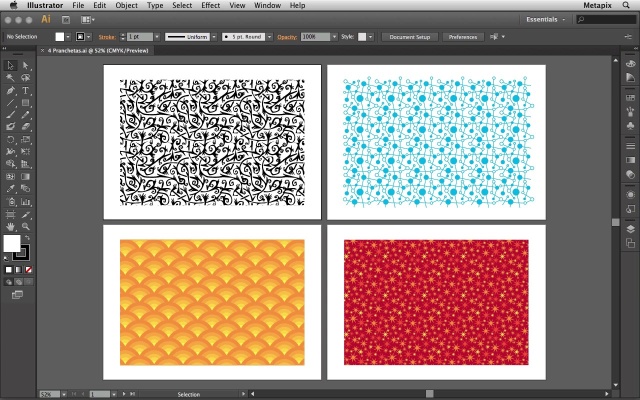Image resolution: width=640 pixels, height=400 pixels.
Task: Select the Pencil tool
Action: point(25,115)
